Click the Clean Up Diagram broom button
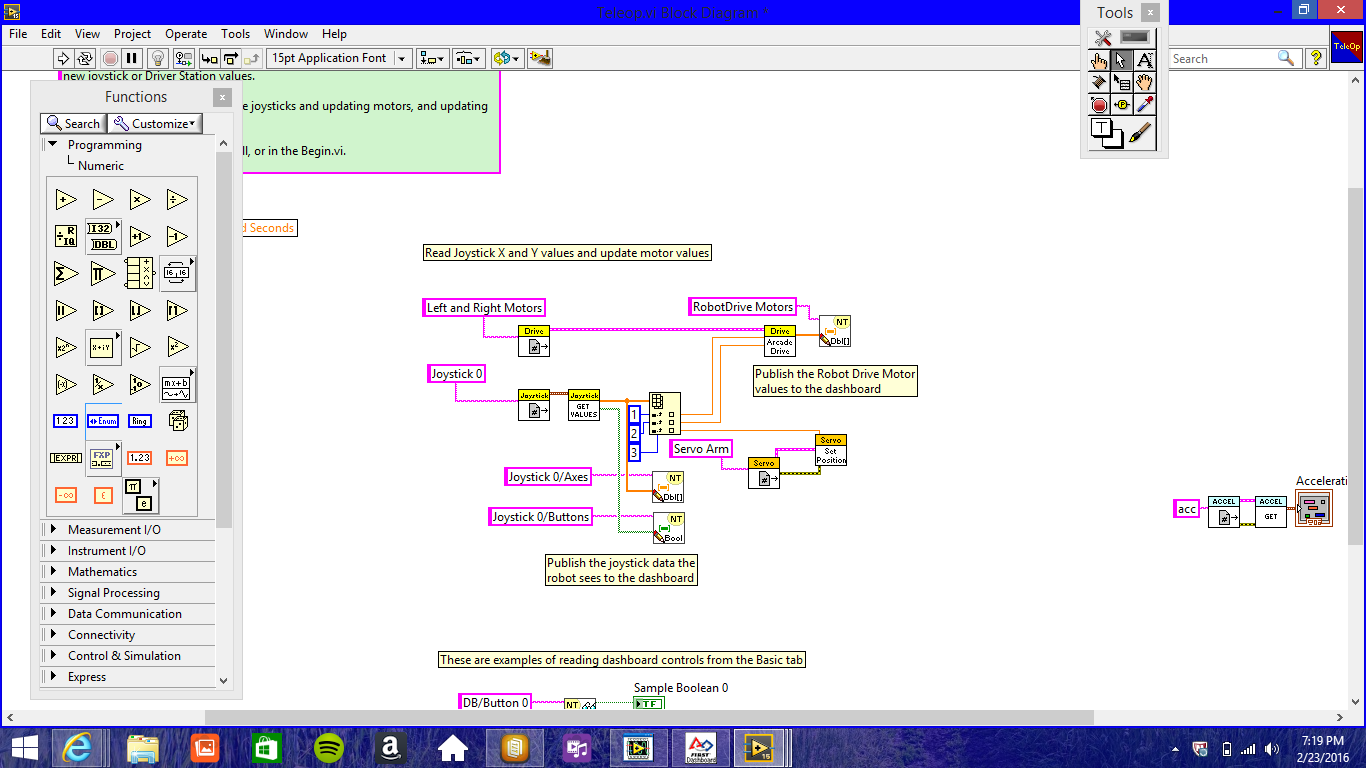Screen dimensions: 1366x768 point(540,58)
